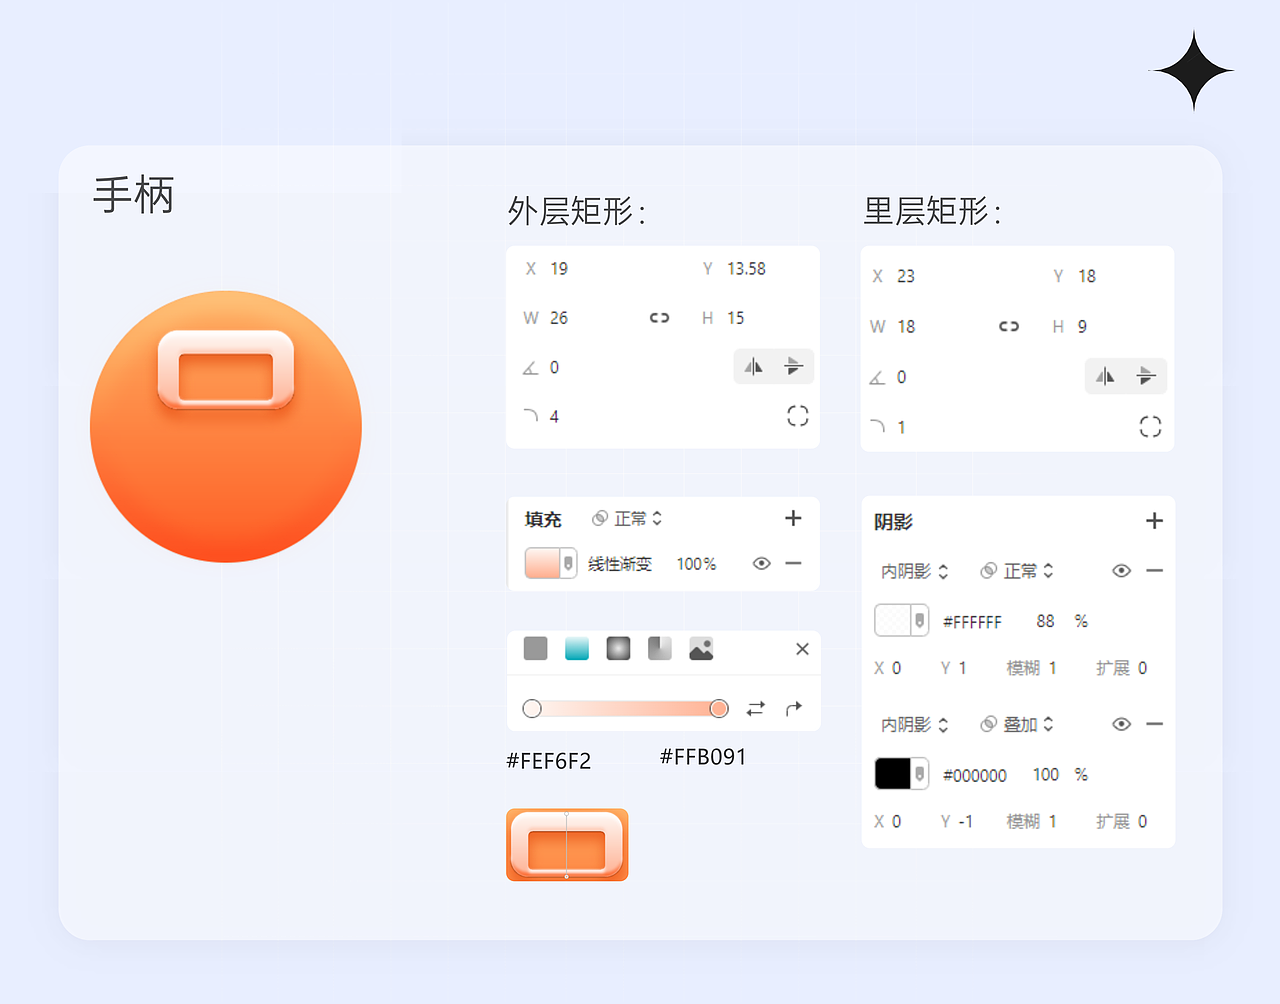Select the image fill type icon
This screenshot has width=1280, height=1004.
point(700,649)
